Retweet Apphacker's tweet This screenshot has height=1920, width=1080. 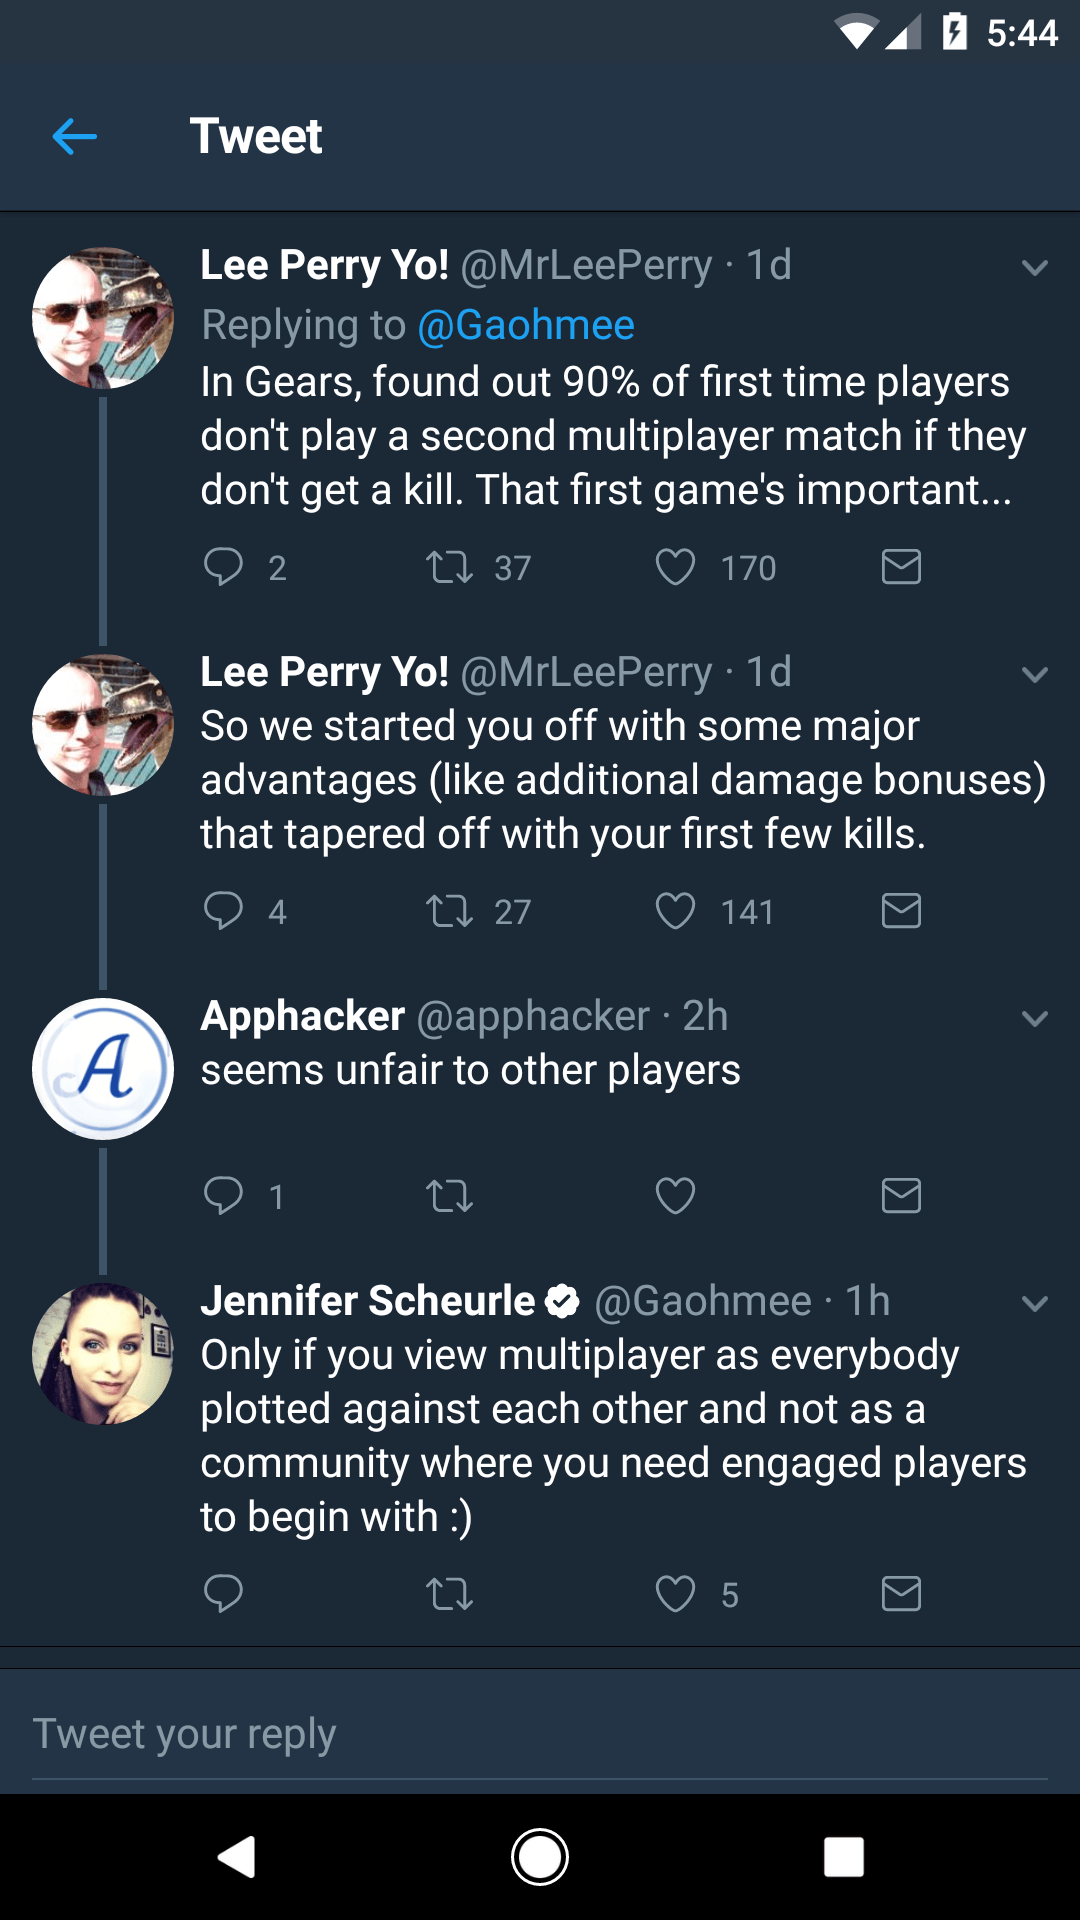coord(449,1195)
